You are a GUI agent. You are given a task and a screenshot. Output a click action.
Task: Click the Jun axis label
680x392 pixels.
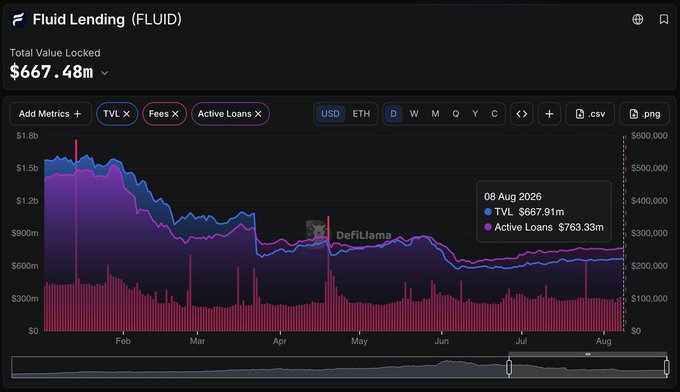pyautogui.click(x=441, y=341)
